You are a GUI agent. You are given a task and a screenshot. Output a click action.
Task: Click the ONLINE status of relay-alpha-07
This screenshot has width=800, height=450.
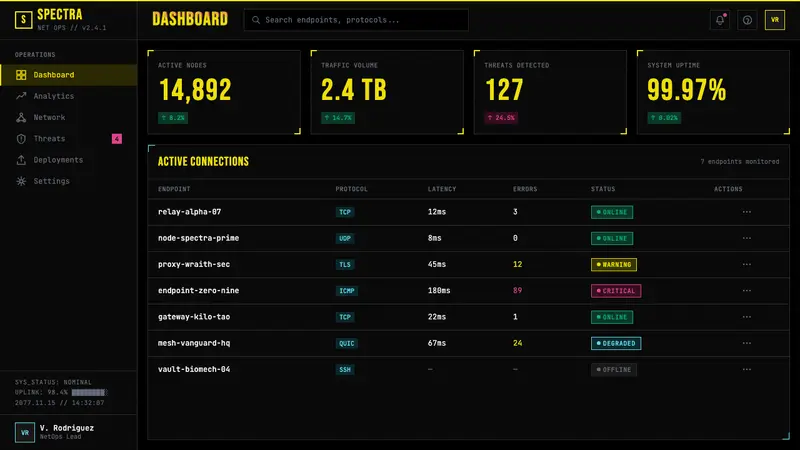click(612, 212)
